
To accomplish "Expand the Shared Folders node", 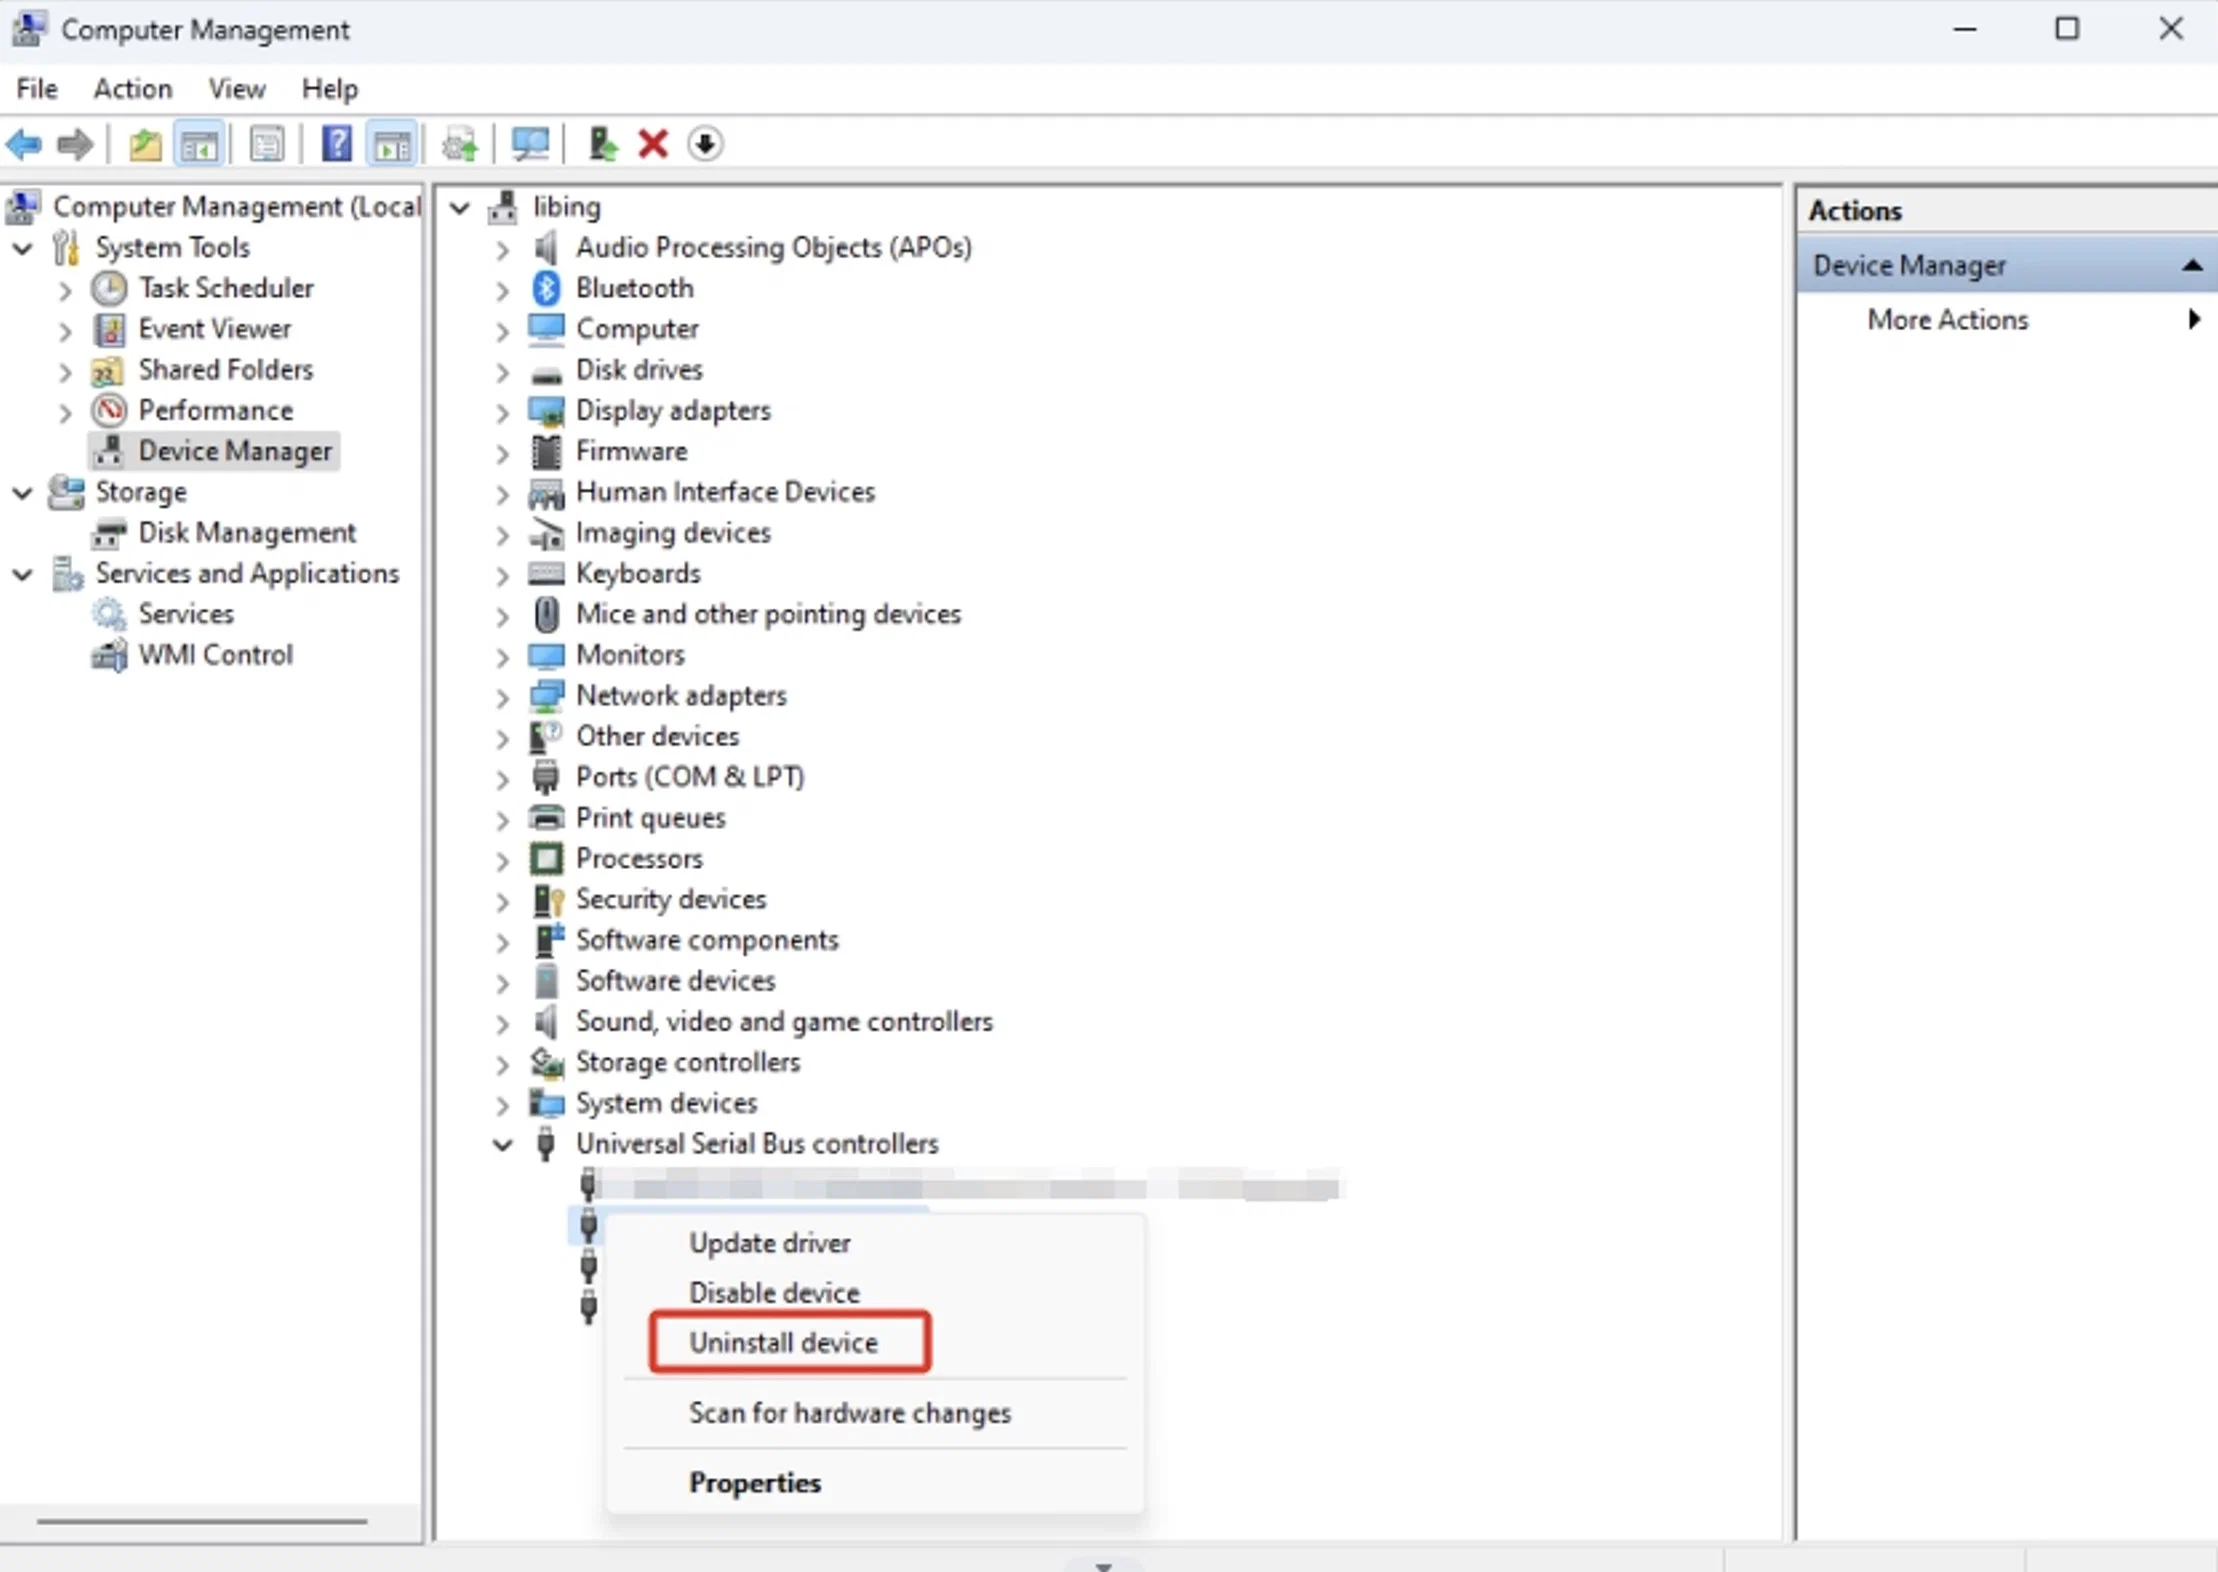I will pos(65,371).
